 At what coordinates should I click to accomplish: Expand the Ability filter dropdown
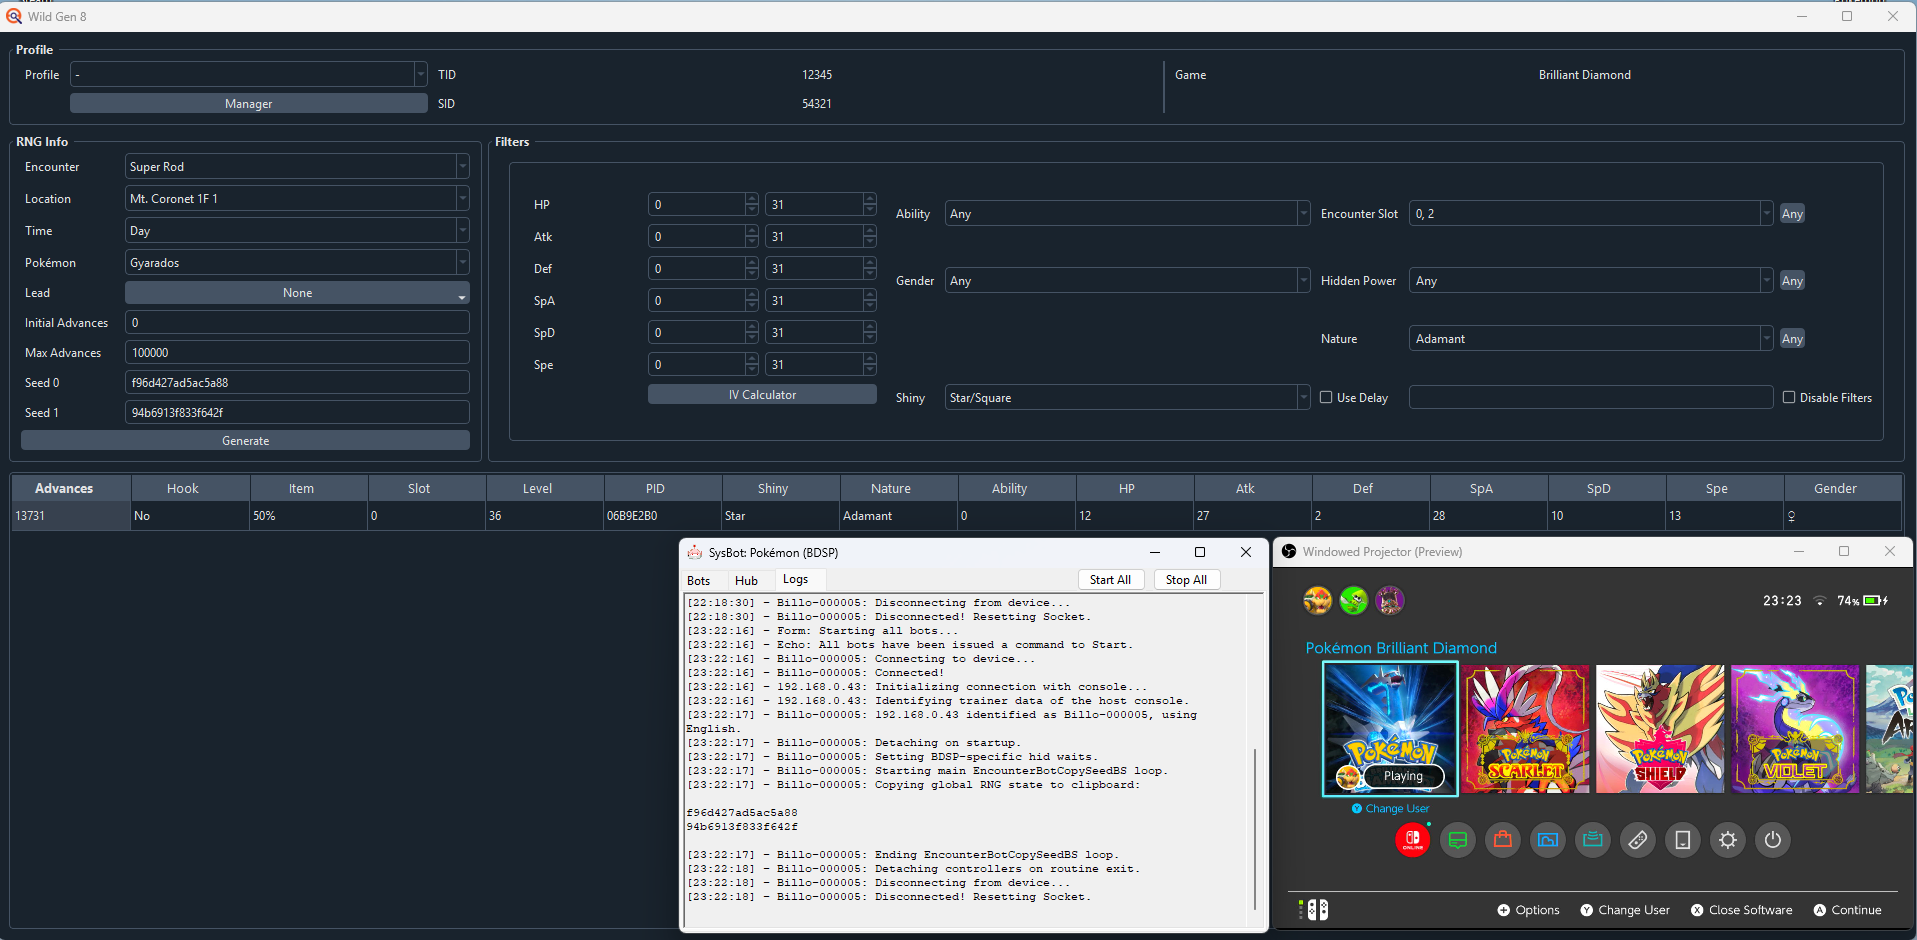pyautogui.click(x=1127, y=213)
